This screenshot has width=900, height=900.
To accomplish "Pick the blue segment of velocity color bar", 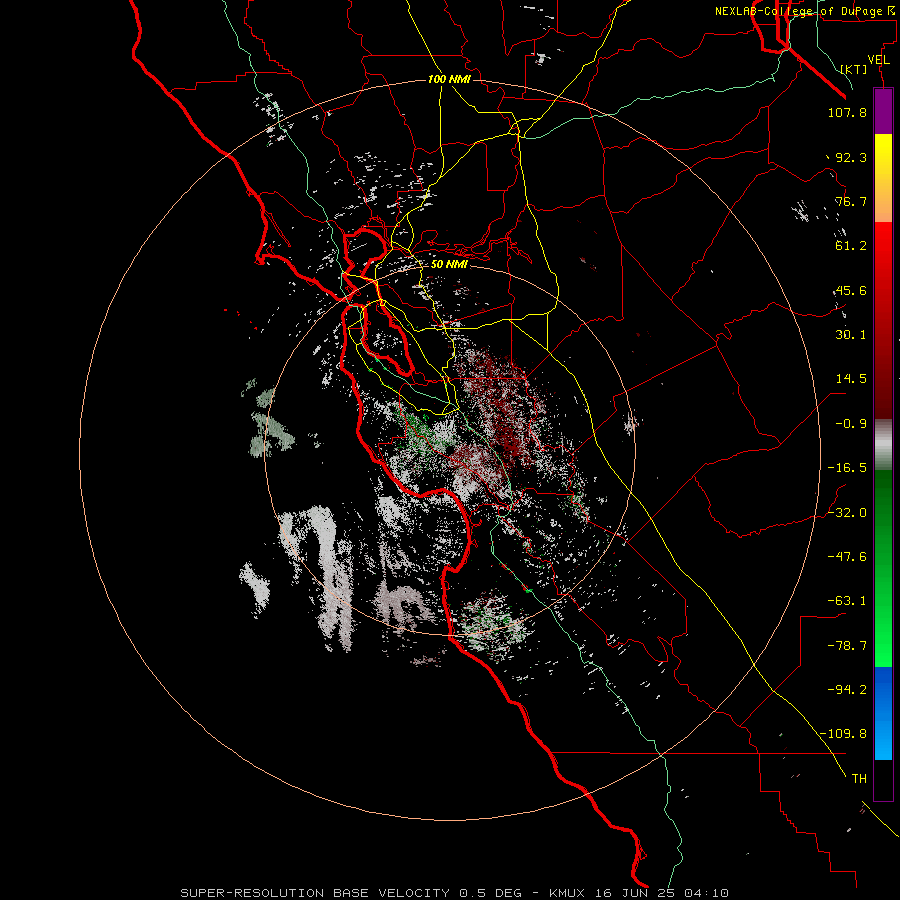I will point(883,713).
